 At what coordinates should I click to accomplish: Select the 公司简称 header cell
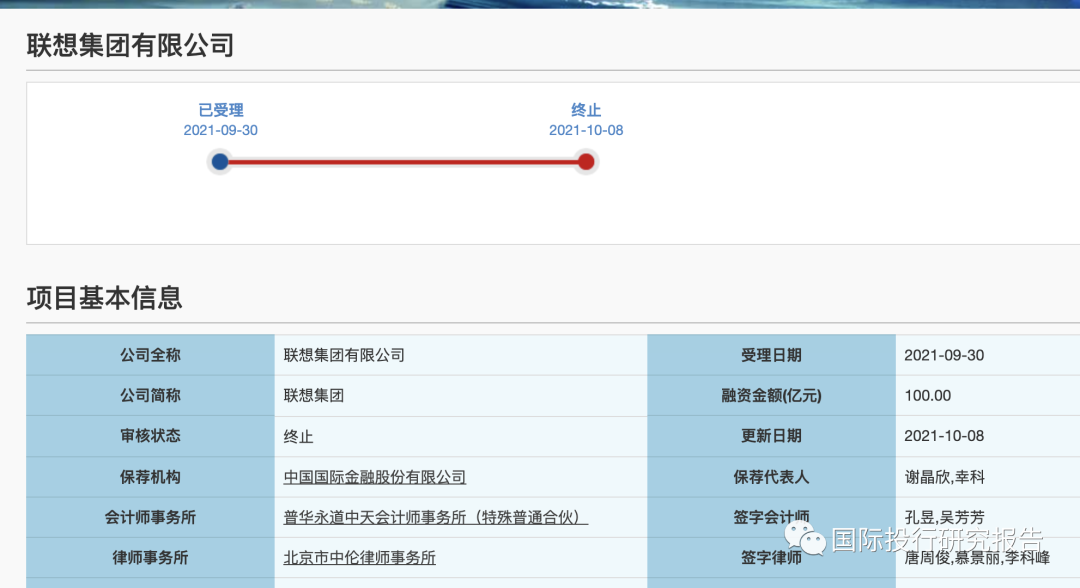pos(150,396)
